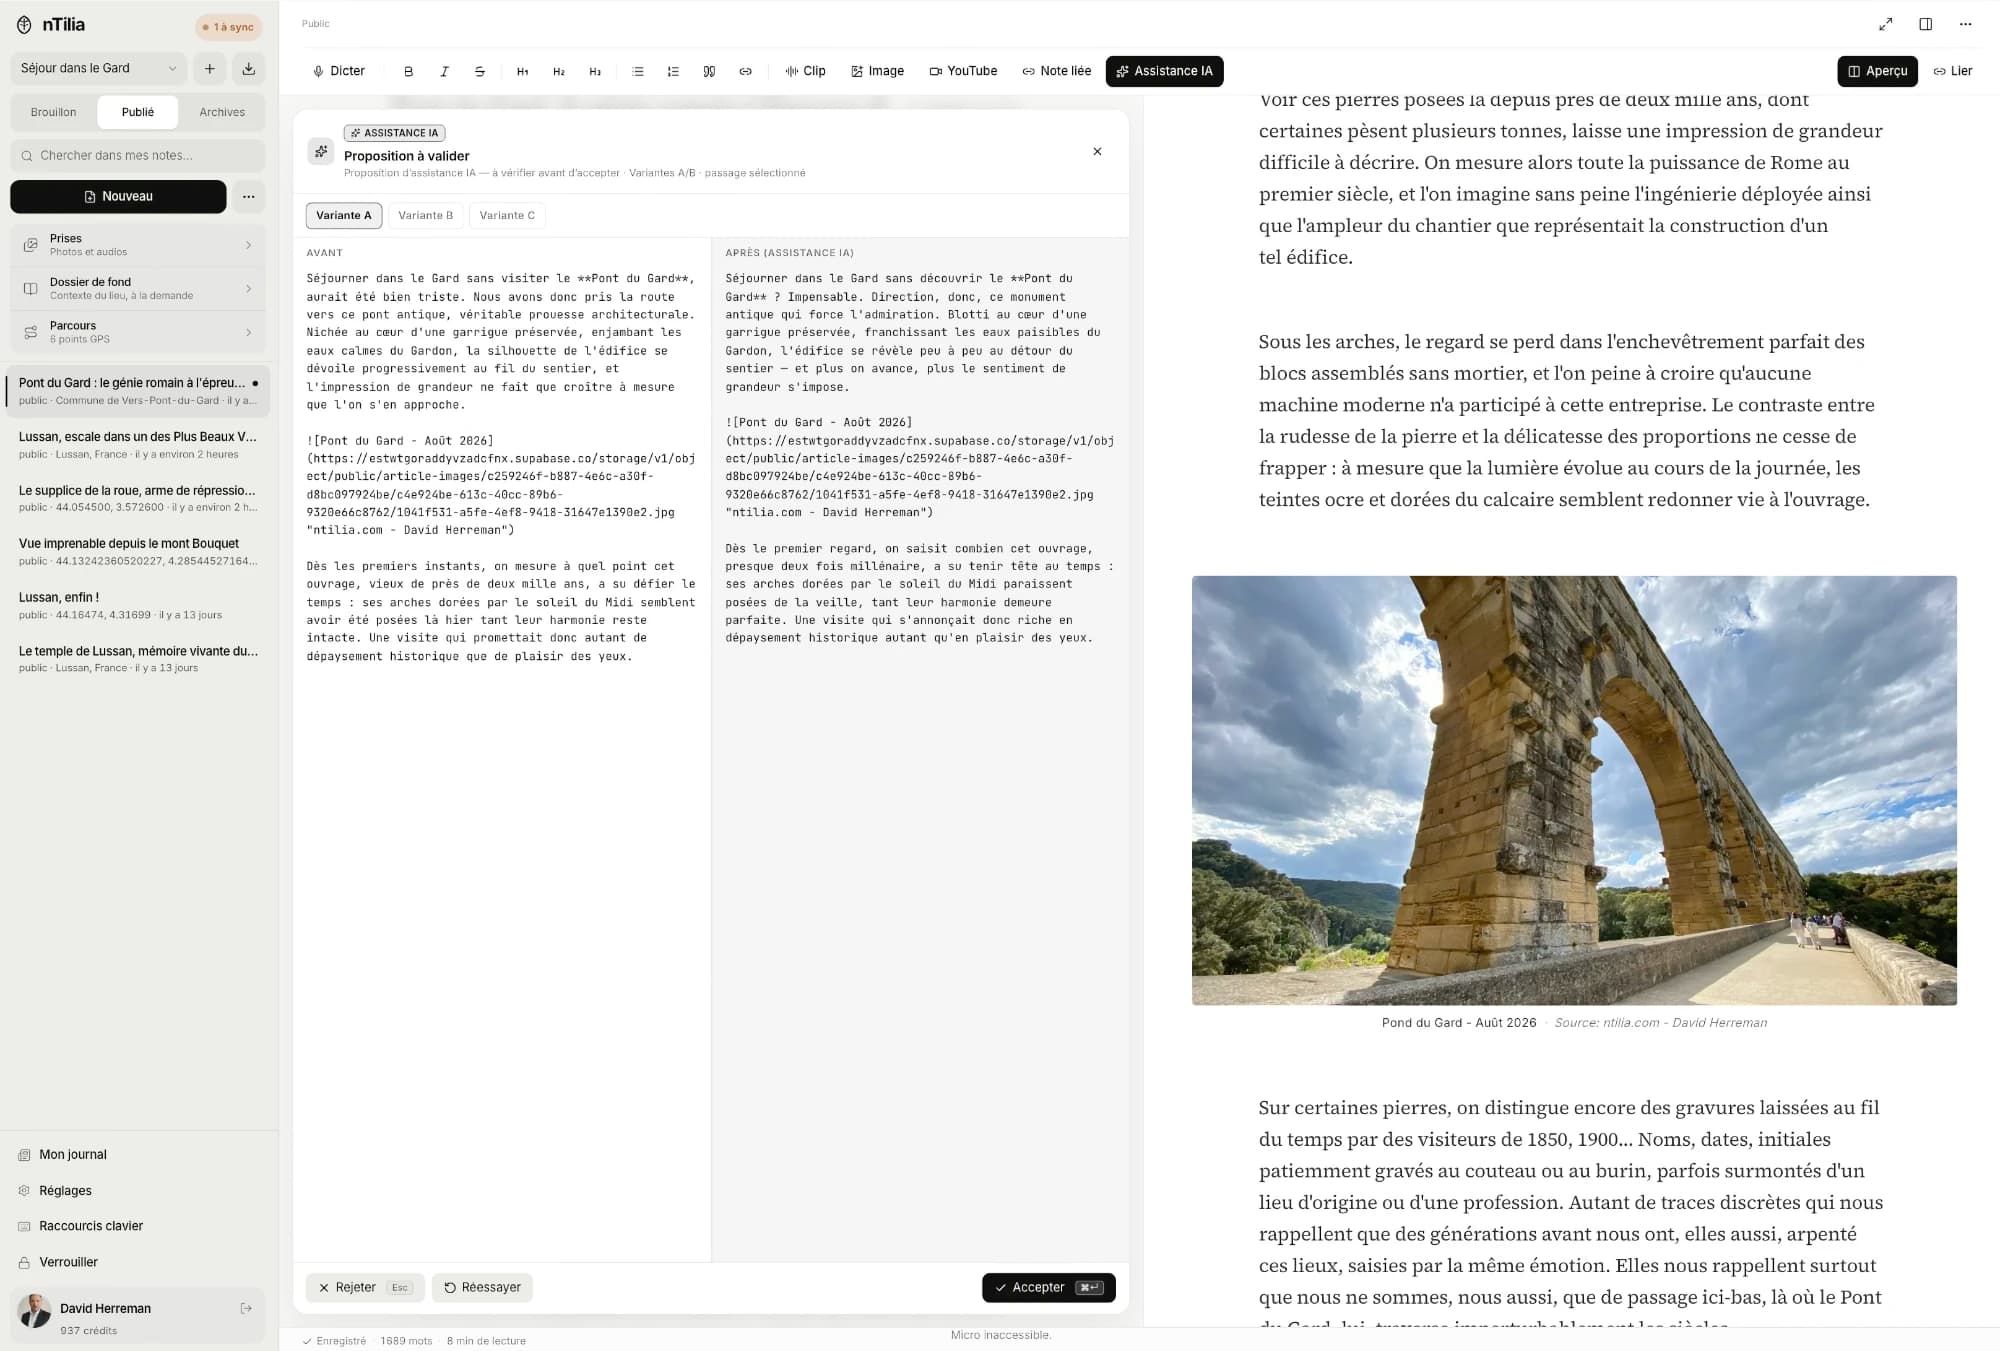2000x1351 pixels.
Task: Select Variante C
Action: click(x=507, y=215)
